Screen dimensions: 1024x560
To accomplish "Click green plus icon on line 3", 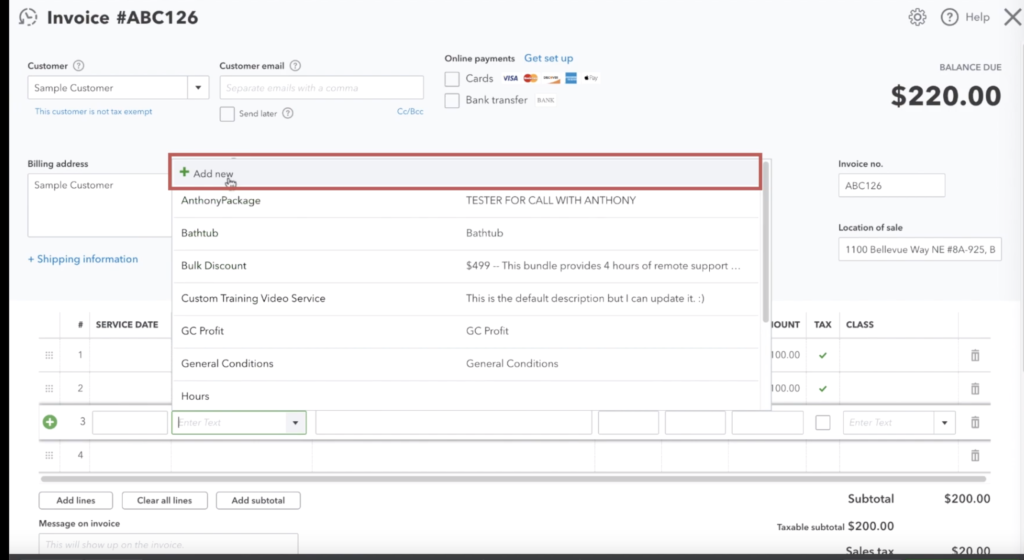I will click(x=50, y=422).
